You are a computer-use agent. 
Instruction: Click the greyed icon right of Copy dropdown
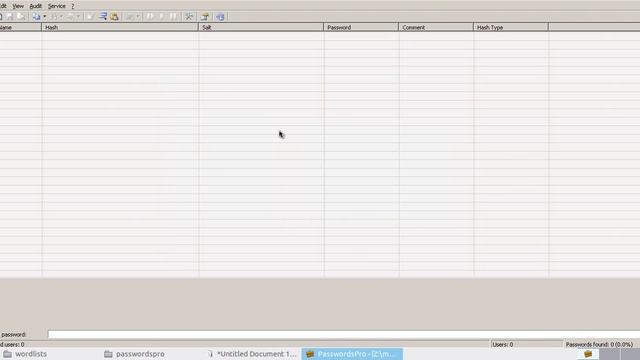(53, 17)
